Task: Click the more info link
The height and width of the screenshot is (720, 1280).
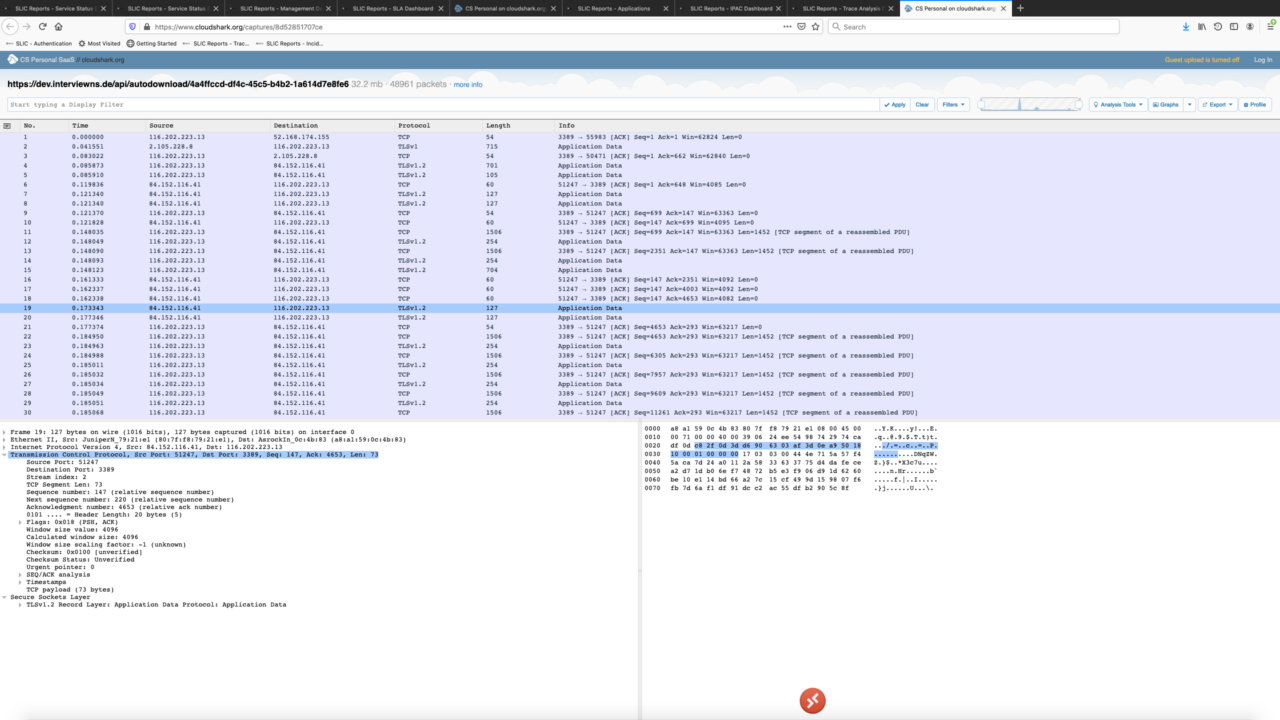Action: tap(468, 85)
